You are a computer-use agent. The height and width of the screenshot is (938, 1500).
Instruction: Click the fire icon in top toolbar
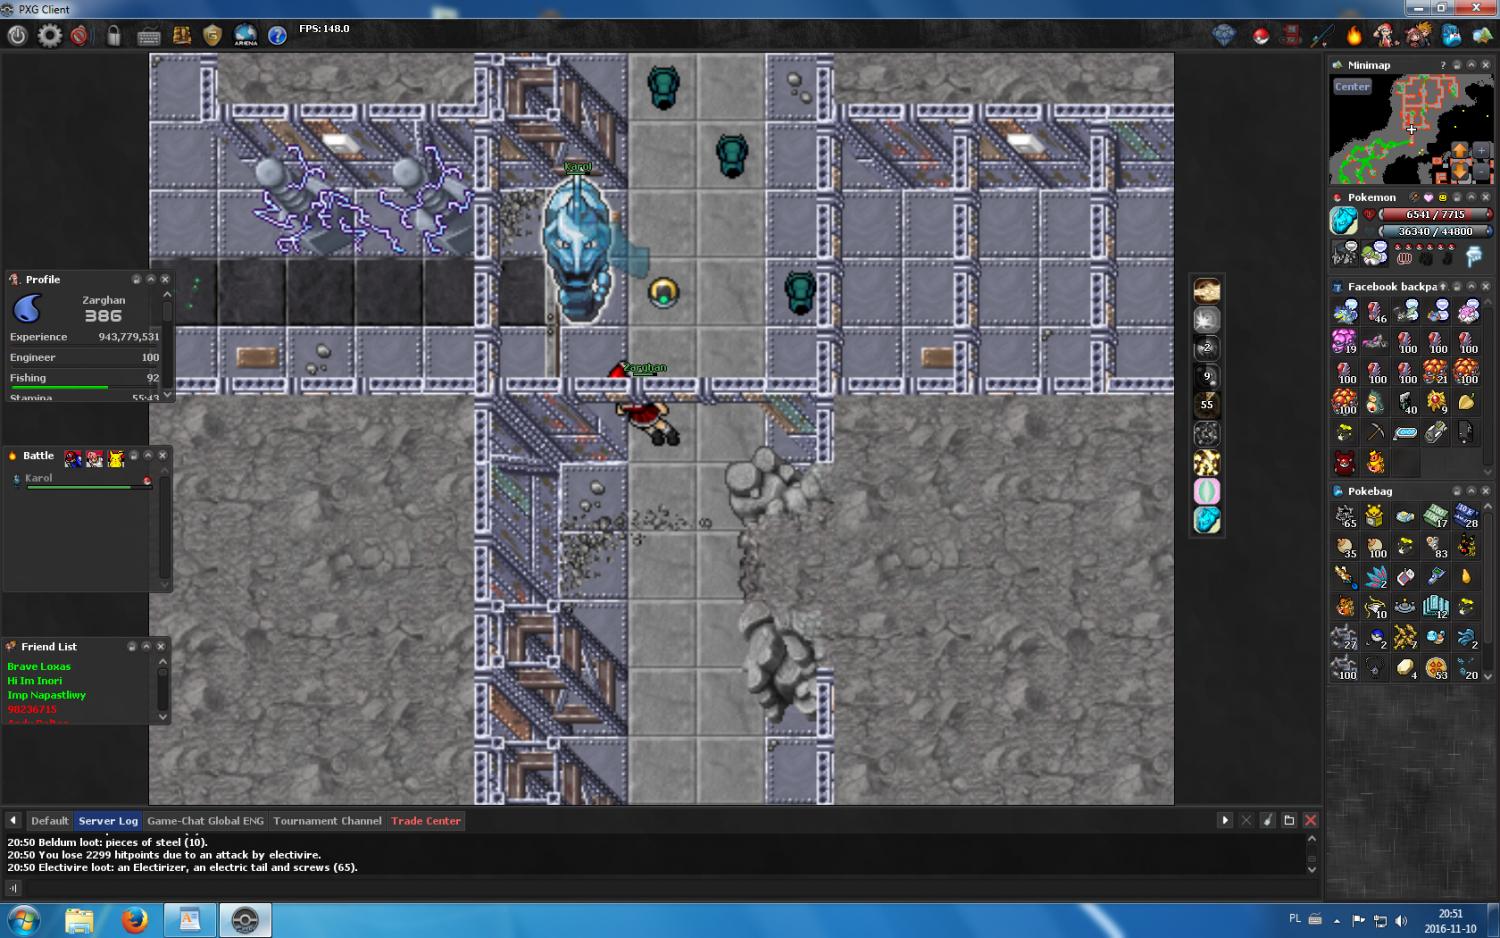coord(1354,36)
